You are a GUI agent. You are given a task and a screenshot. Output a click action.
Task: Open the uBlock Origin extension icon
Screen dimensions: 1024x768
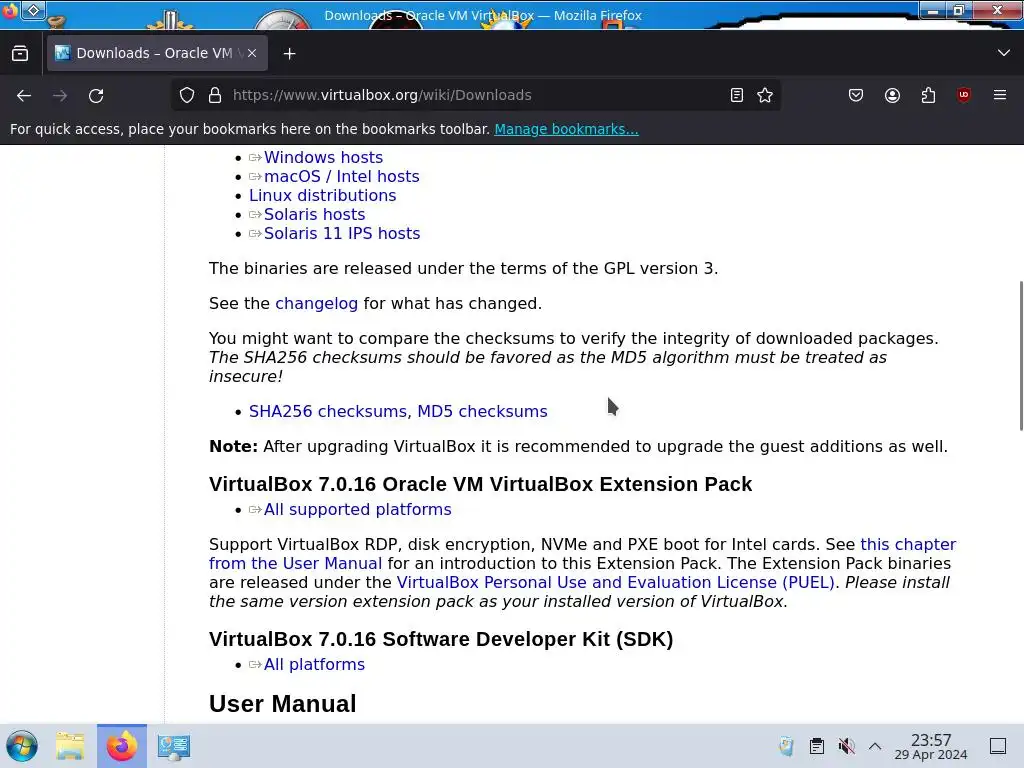(964, 95)
